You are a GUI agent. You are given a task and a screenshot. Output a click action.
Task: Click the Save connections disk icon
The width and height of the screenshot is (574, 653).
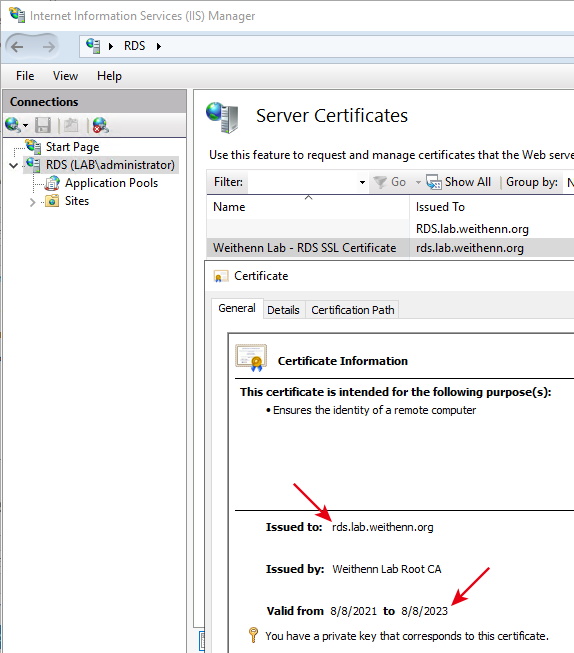click(43, 125)
